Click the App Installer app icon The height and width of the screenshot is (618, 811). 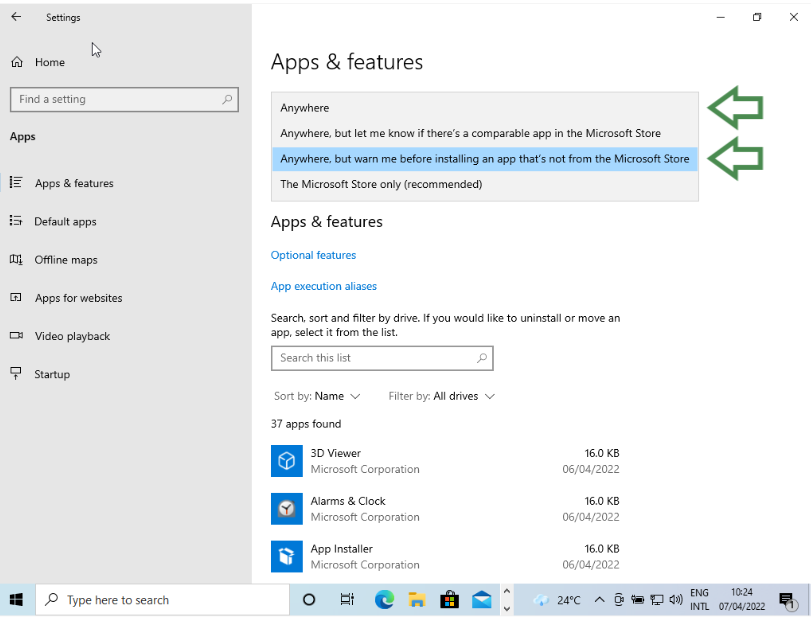coord(287,556)
